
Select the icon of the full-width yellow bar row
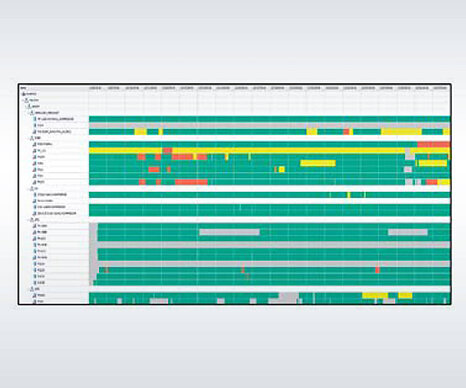[35, 151]
